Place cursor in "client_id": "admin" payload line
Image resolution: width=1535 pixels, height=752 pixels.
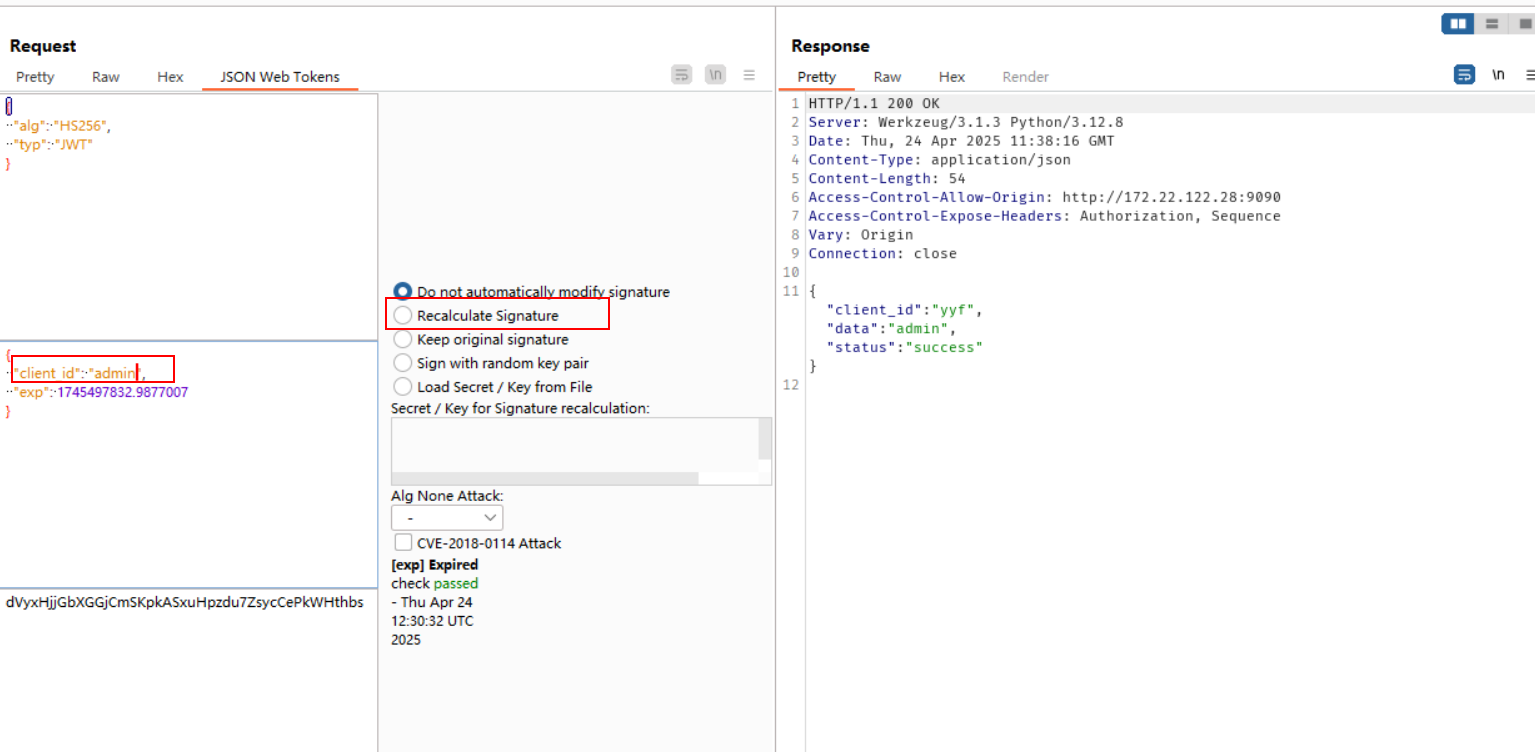[x=76, y=373]
